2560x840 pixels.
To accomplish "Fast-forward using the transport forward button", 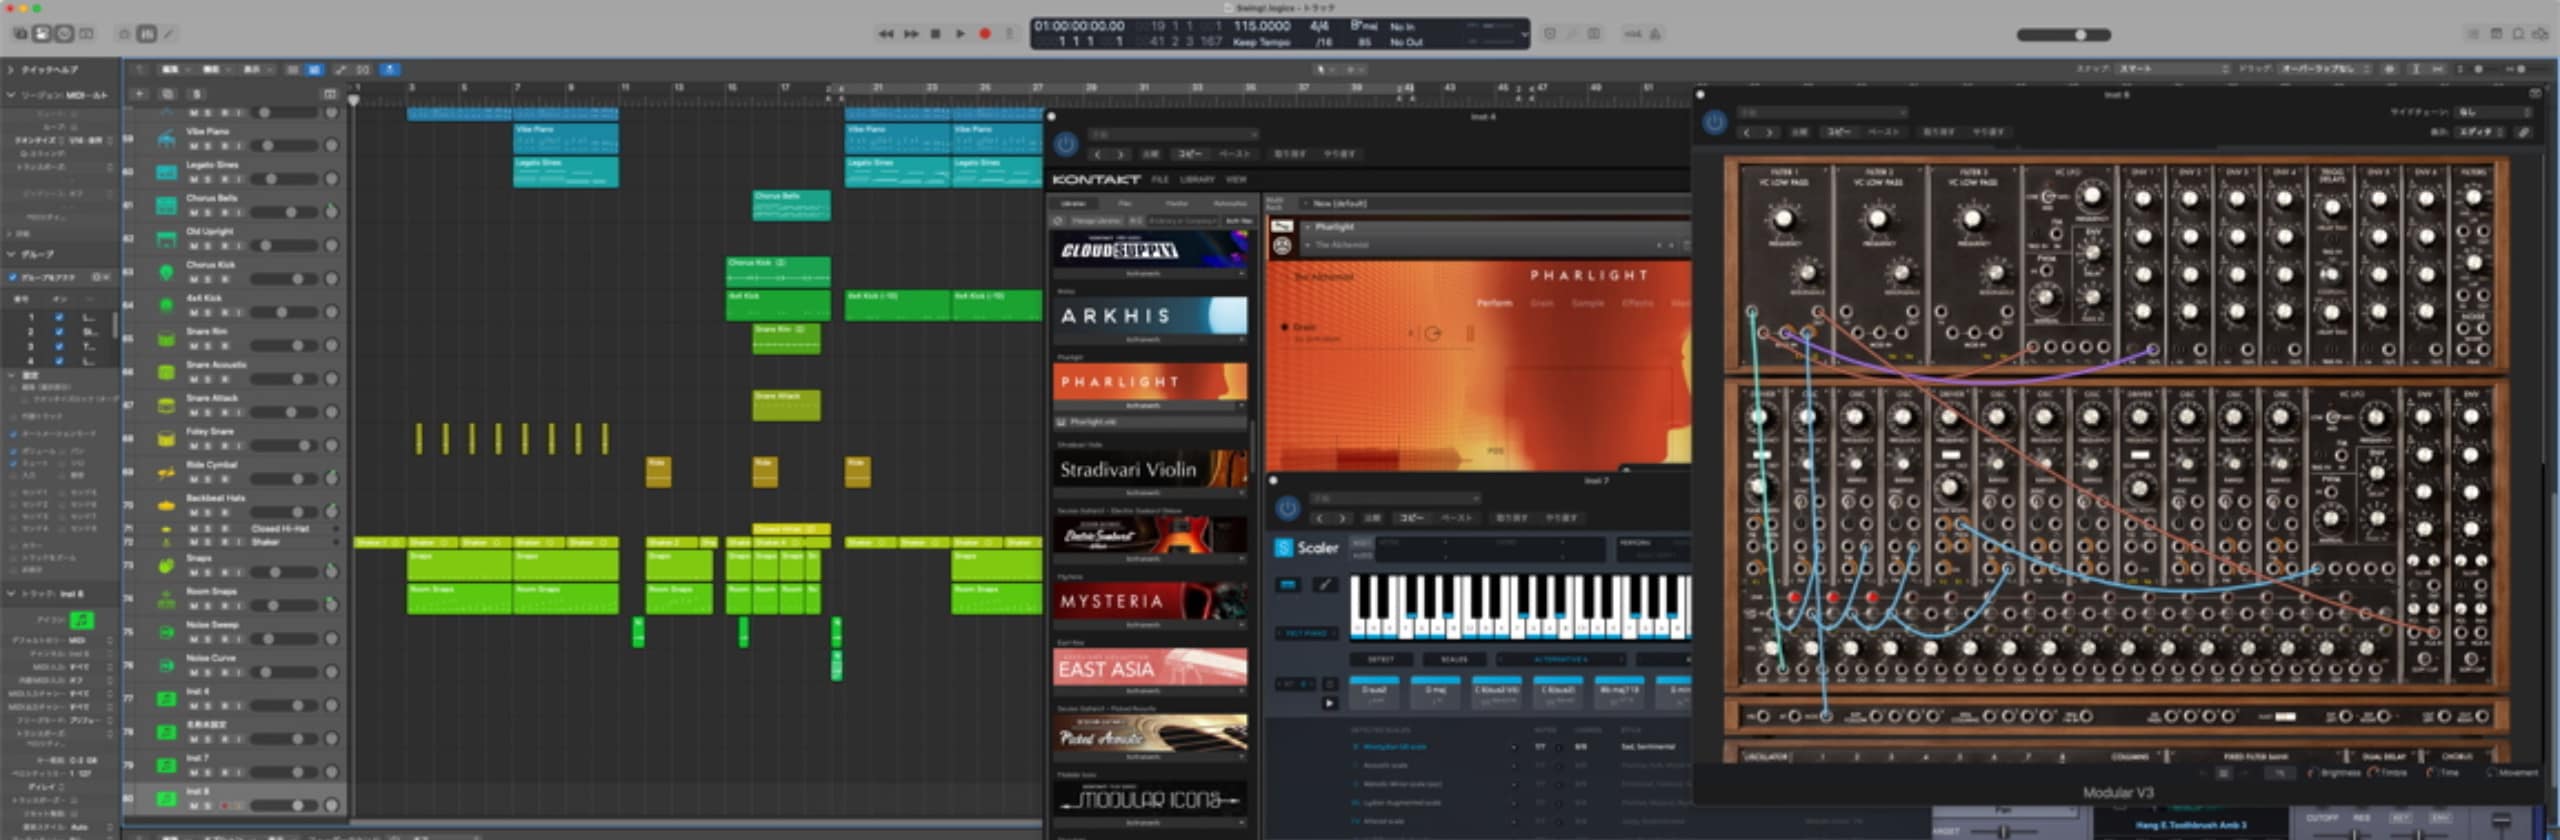I will 911,34.
